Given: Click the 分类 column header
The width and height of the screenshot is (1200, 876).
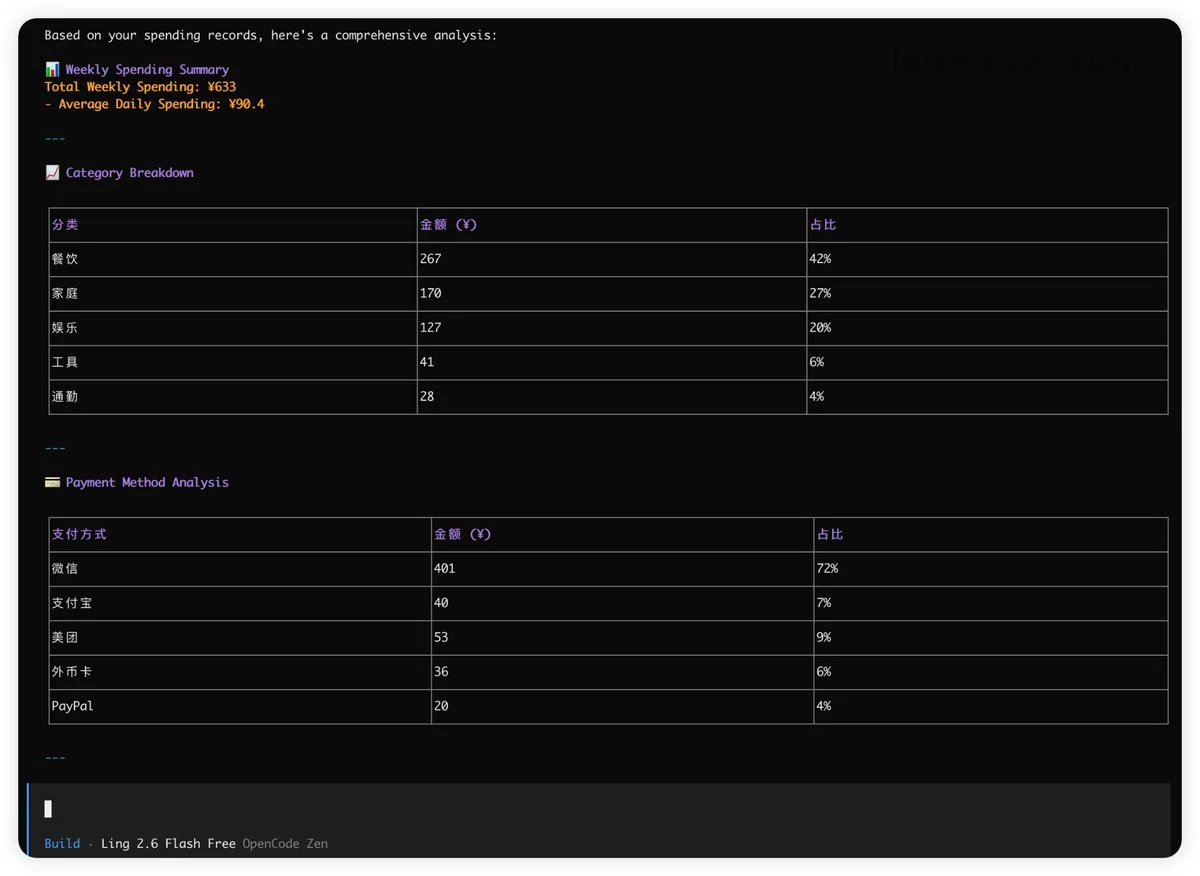Looking at the screenshot, I should click(65, 225).
